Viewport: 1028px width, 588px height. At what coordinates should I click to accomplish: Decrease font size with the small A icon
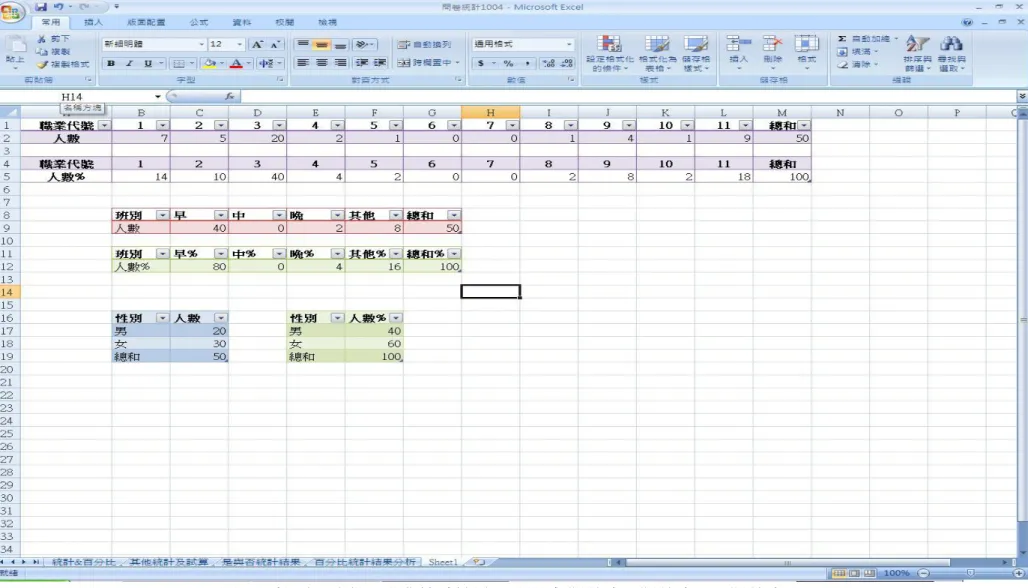pos(275,44)
